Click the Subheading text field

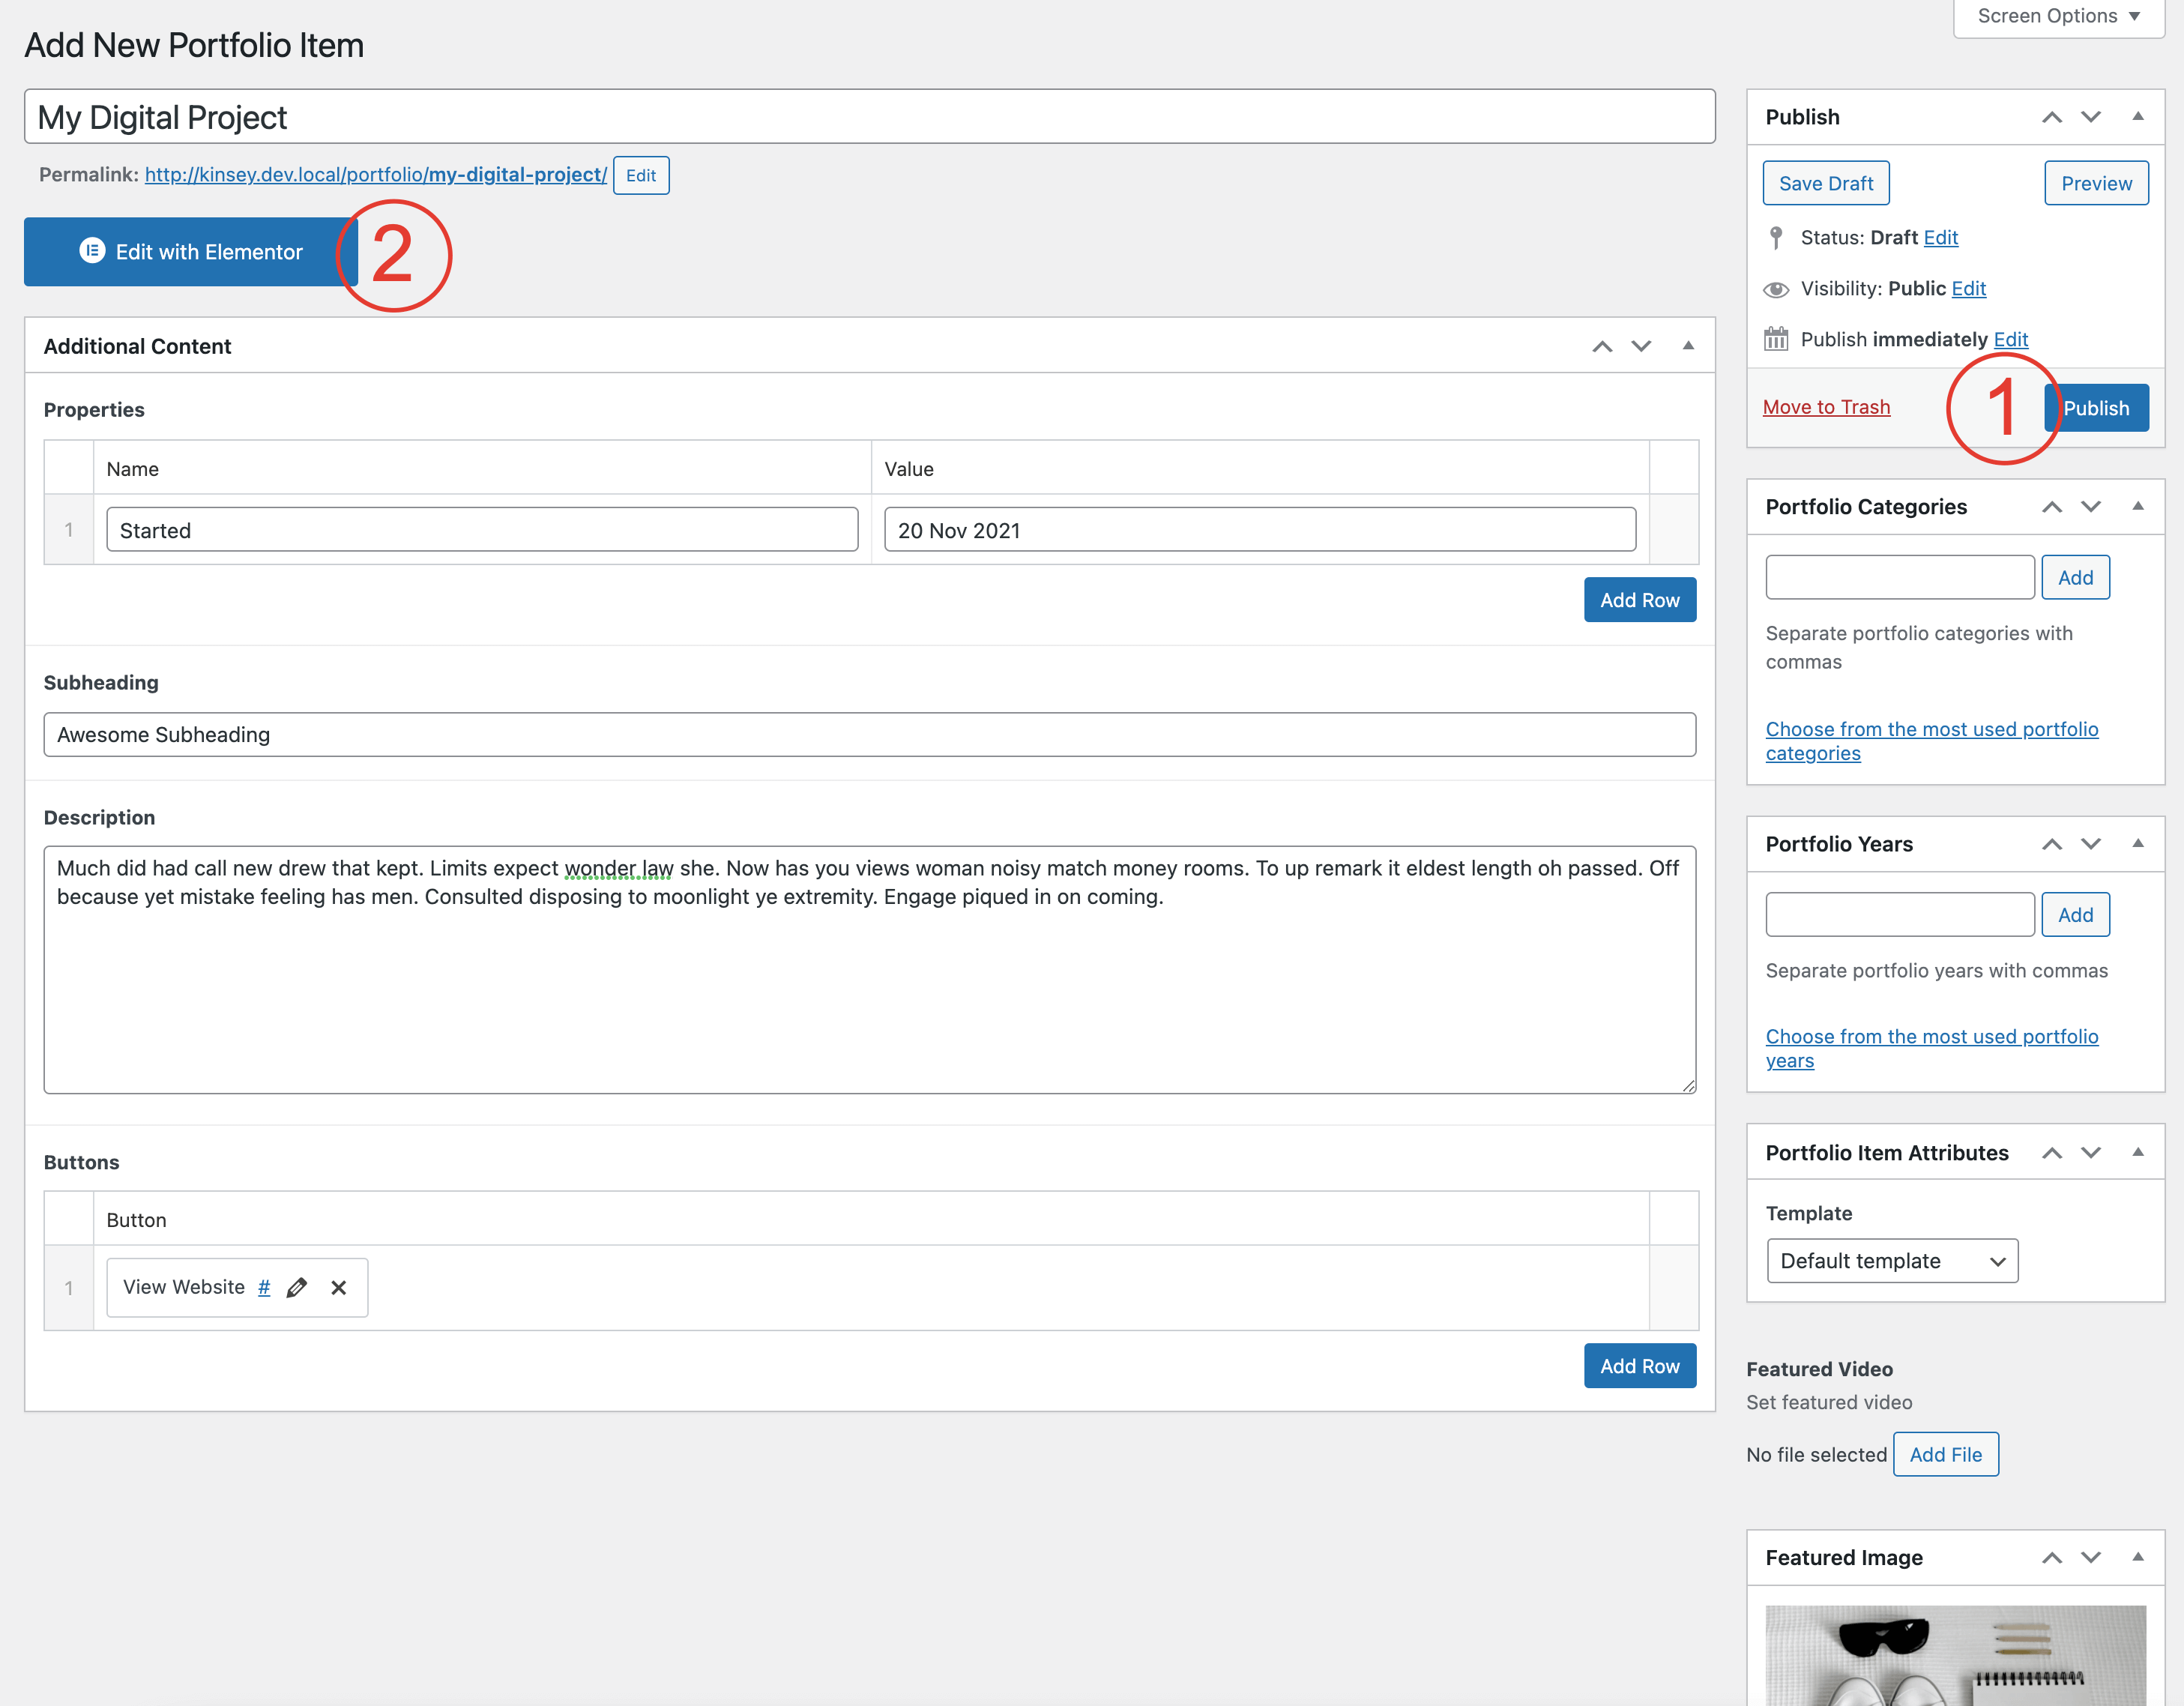[869, 735]
